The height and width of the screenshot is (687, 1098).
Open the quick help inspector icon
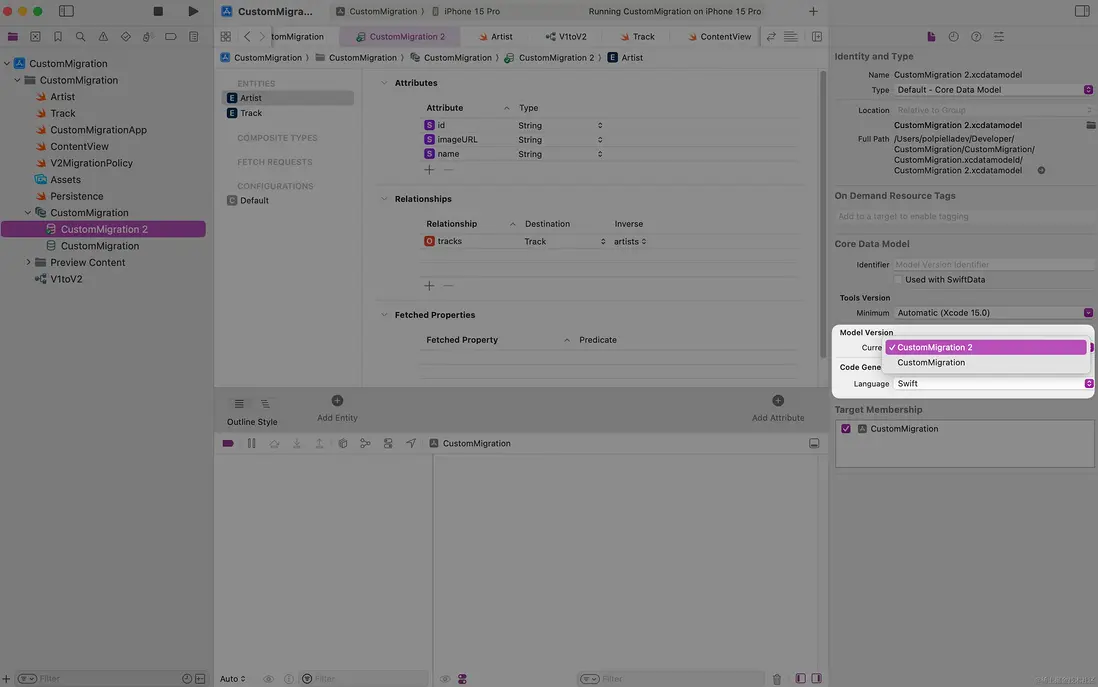tap(976, 36)
